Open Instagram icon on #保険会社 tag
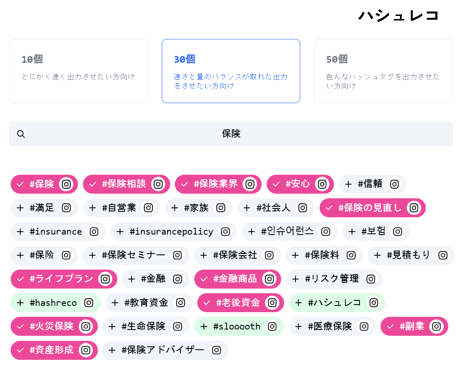The width and height of the screenshot is (471, 380). [x=269, y=255]
